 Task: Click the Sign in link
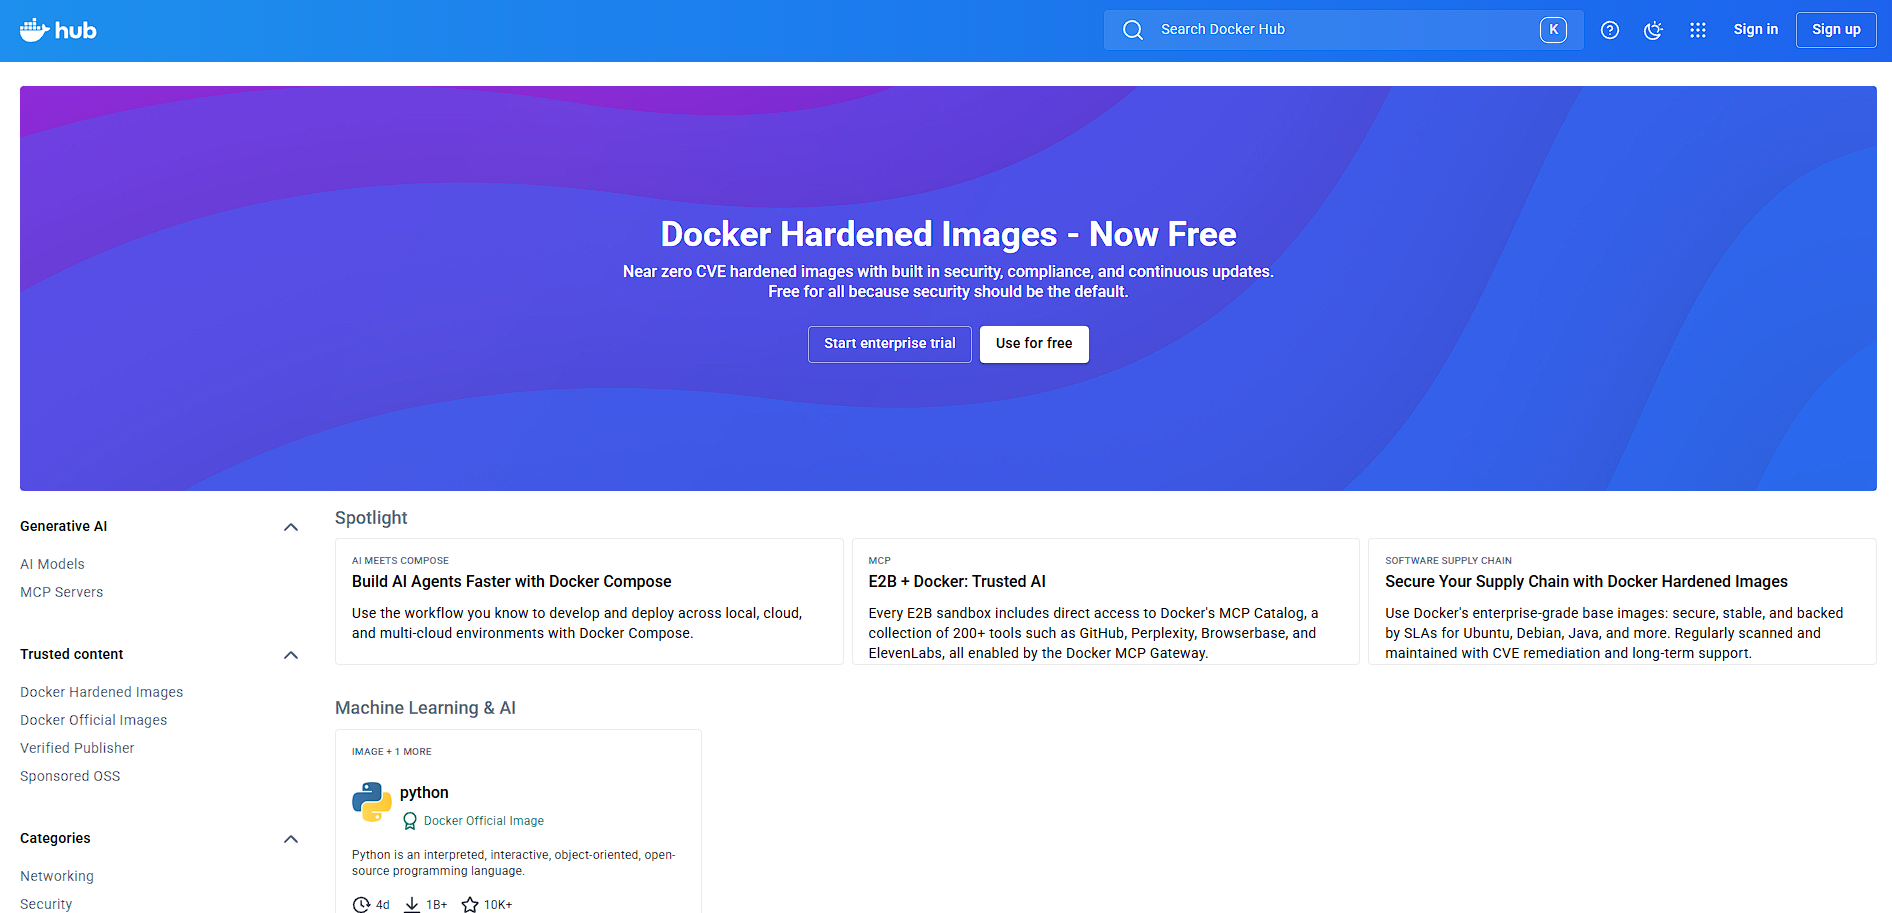(x=1755, y=30)
